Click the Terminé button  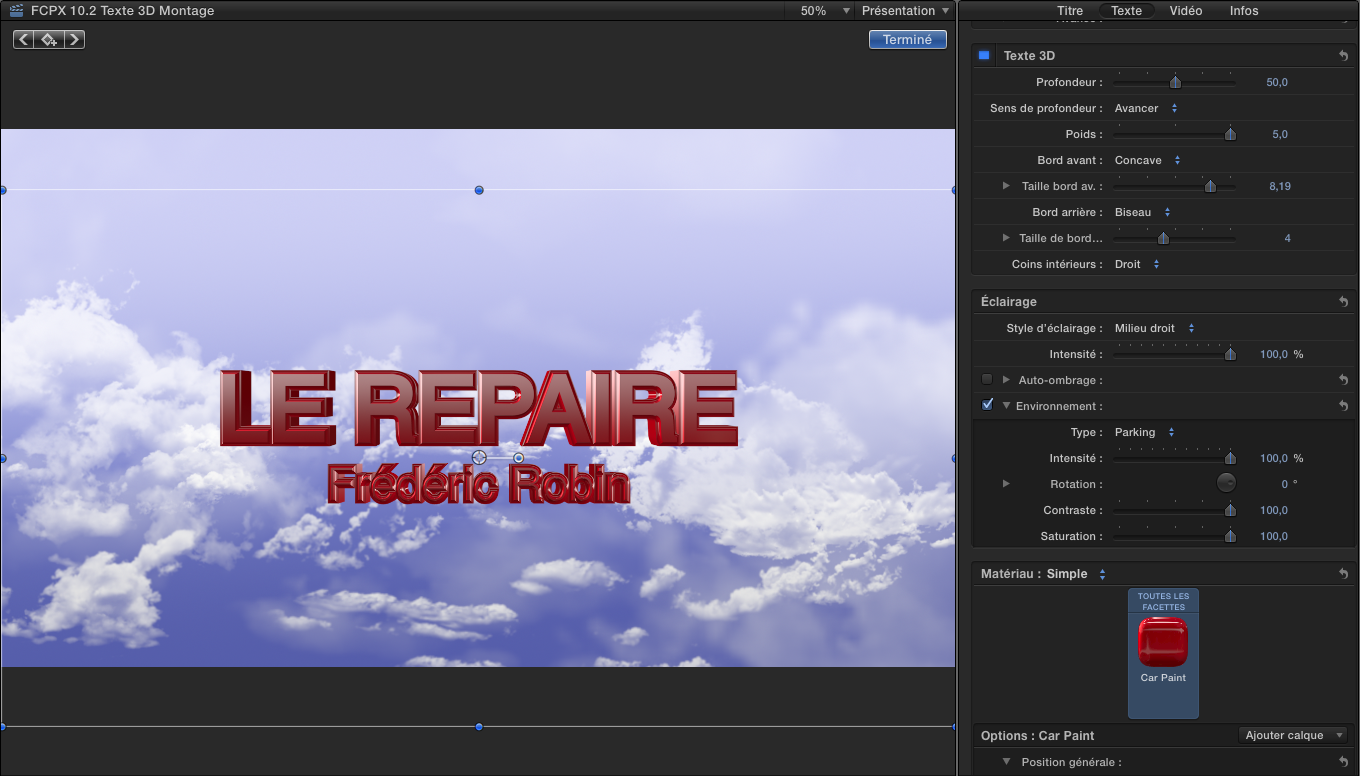[907, 40]
